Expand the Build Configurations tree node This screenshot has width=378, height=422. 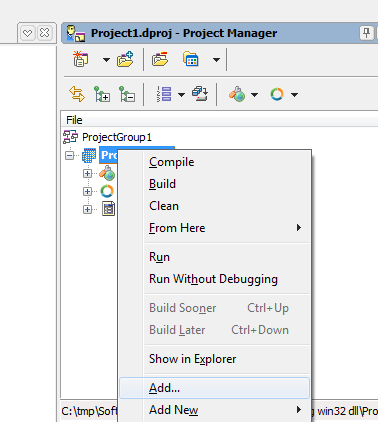(x=87, y=173)
